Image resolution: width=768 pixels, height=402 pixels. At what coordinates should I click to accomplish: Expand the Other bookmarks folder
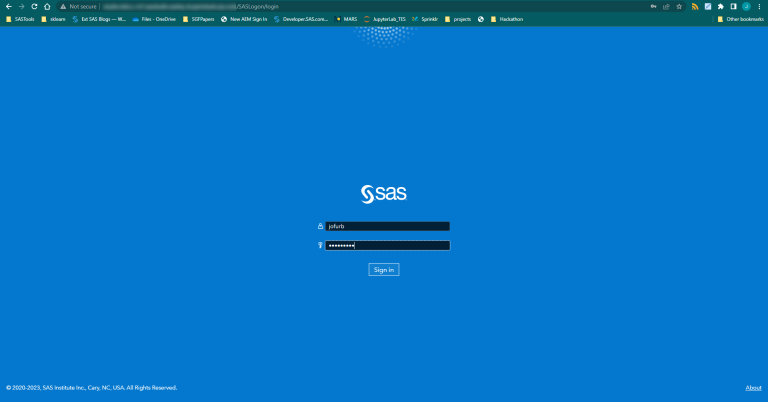point(736,19)
